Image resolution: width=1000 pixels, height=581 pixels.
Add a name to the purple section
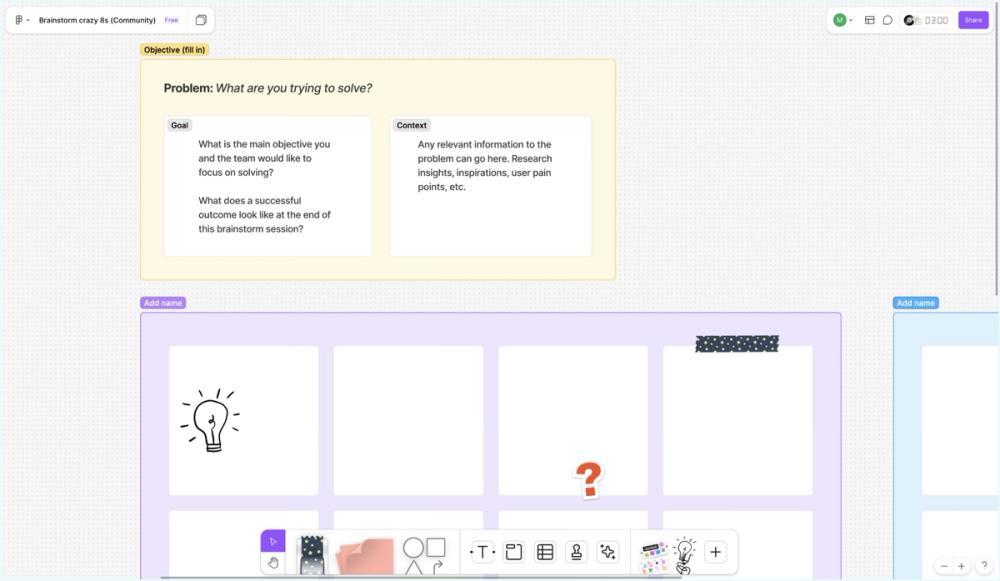click(162, 301)
